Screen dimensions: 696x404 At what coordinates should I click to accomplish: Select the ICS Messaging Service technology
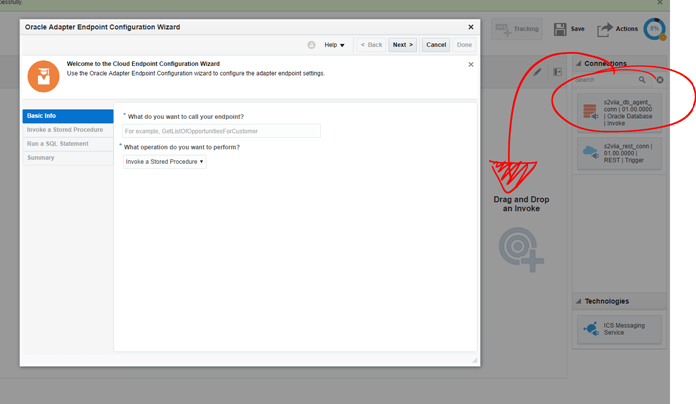[618, 329]
